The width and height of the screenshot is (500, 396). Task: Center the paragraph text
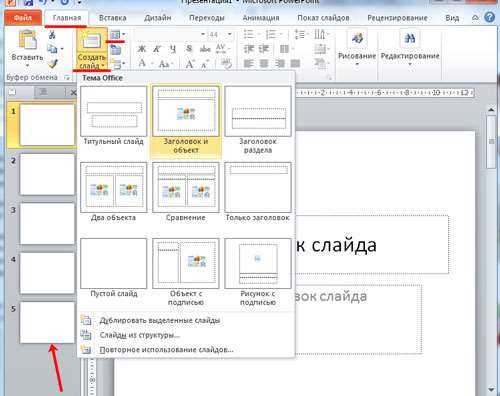pos(264,63)
